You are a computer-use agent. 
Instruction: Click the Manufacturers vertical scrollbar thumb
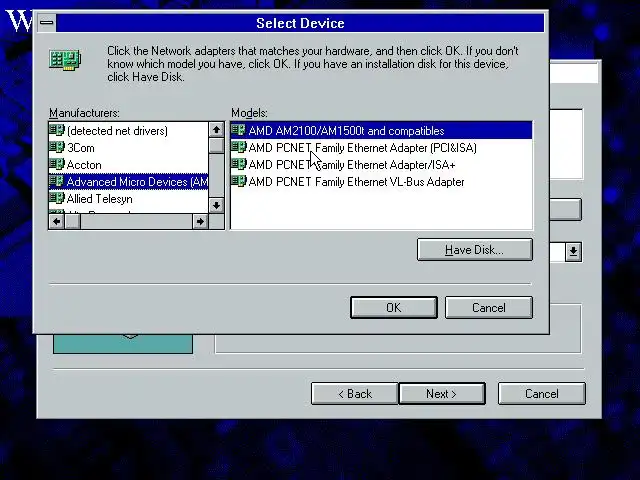(216, 146)
